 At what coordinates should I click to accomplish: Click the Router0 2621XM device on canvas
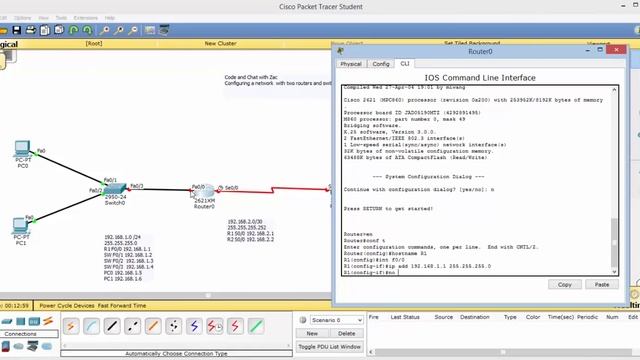click(x=204, y=191)
